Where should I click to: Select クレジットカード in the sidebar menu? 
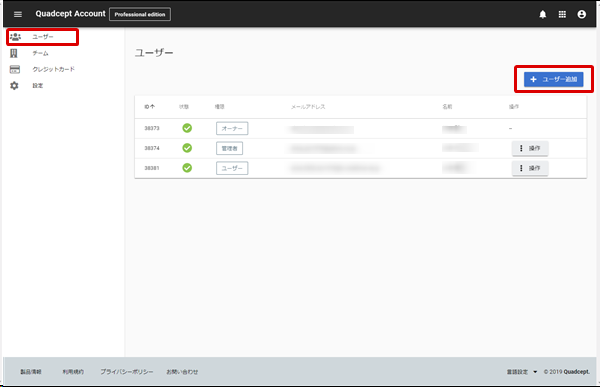54,69
